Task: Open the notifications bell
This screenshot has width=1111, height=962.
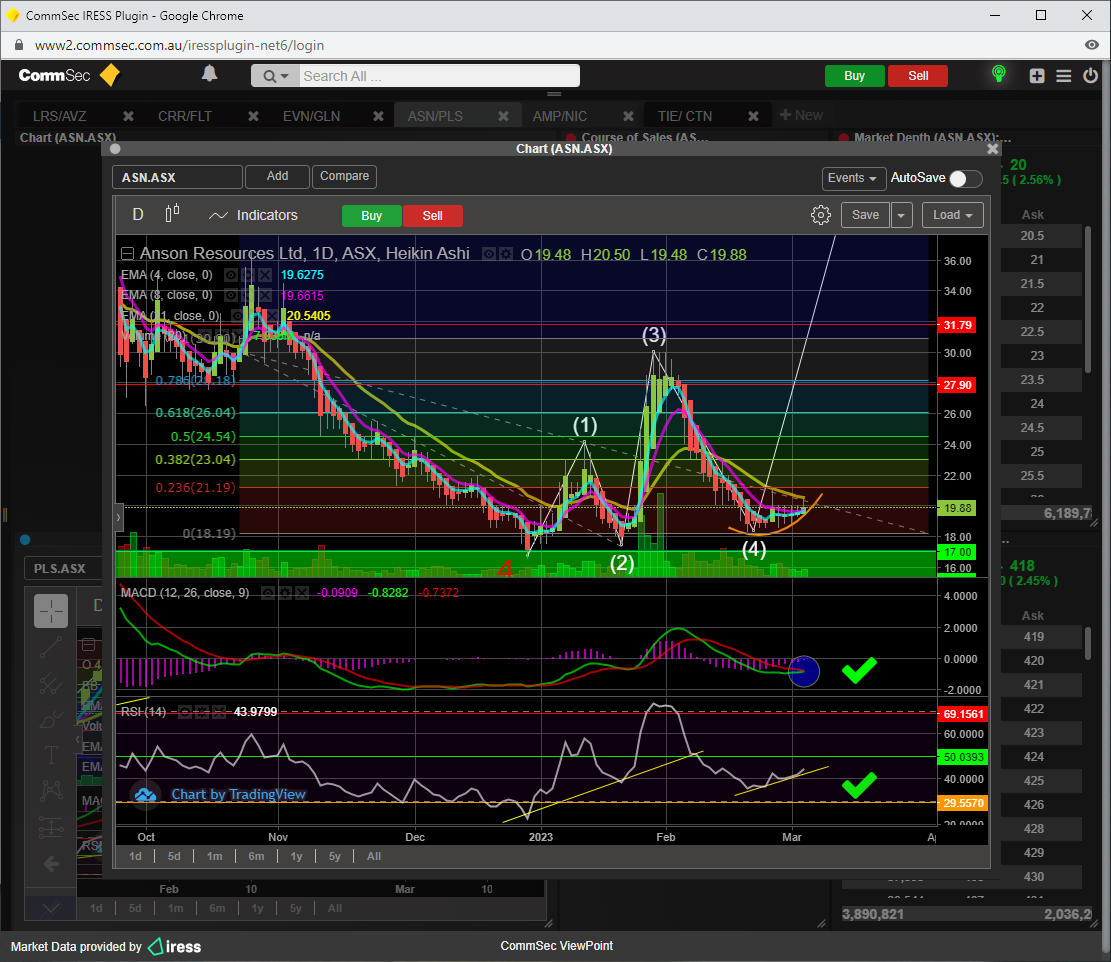Action: click(x=210, y=74)
